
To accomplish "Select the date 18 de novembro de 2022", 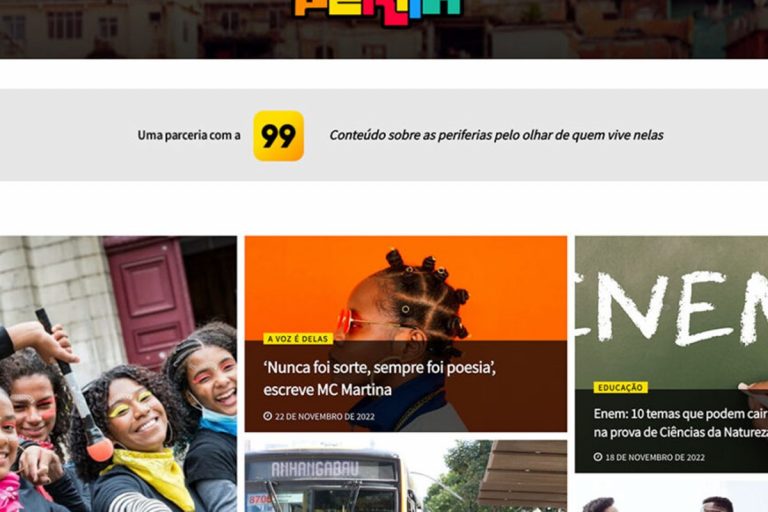I will pyautogui.click(x=655, y=457).
